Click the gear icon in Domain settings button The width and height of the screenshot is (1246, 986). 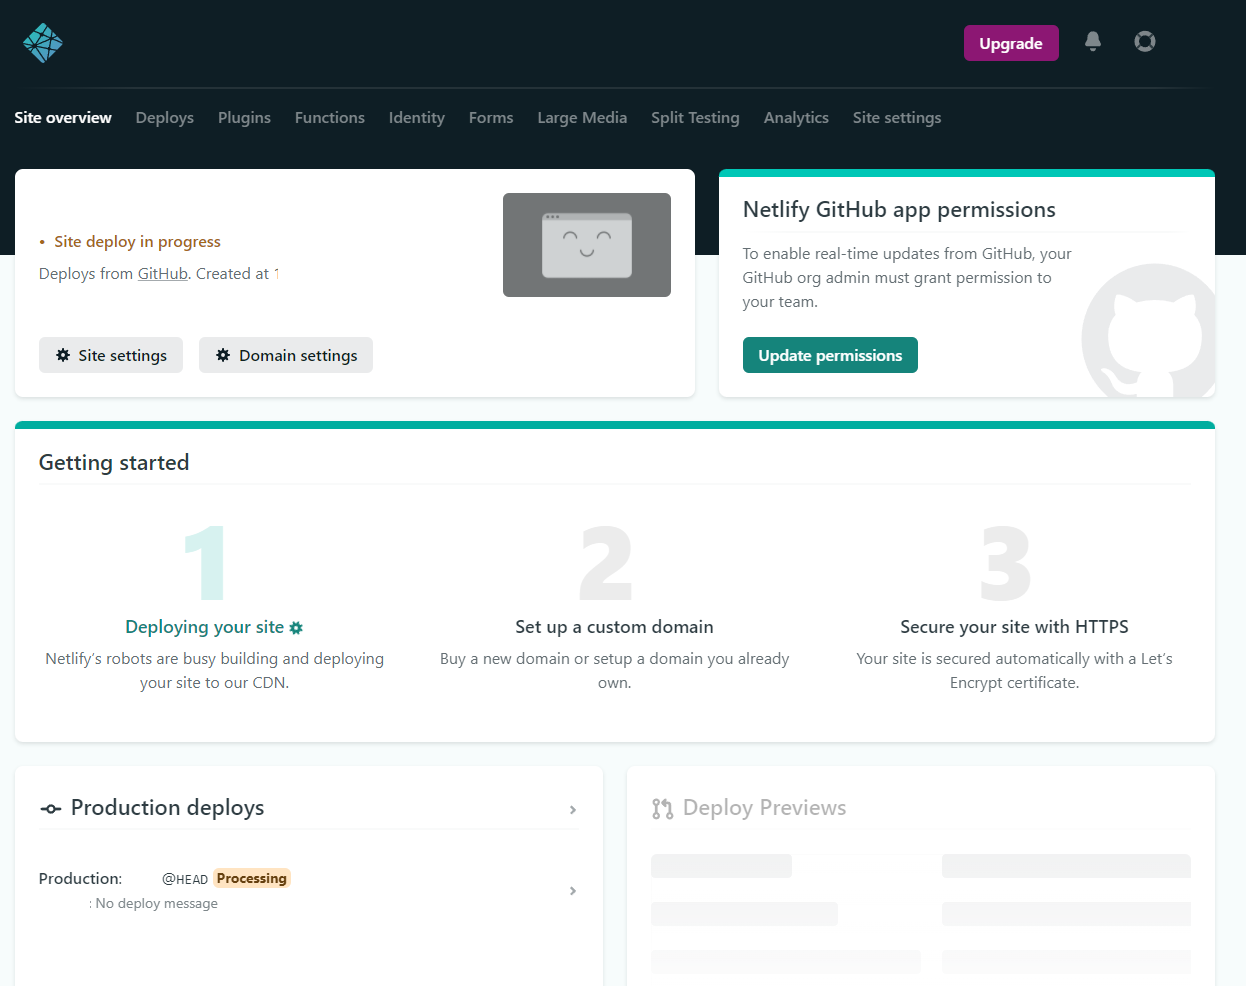(223, 355)
